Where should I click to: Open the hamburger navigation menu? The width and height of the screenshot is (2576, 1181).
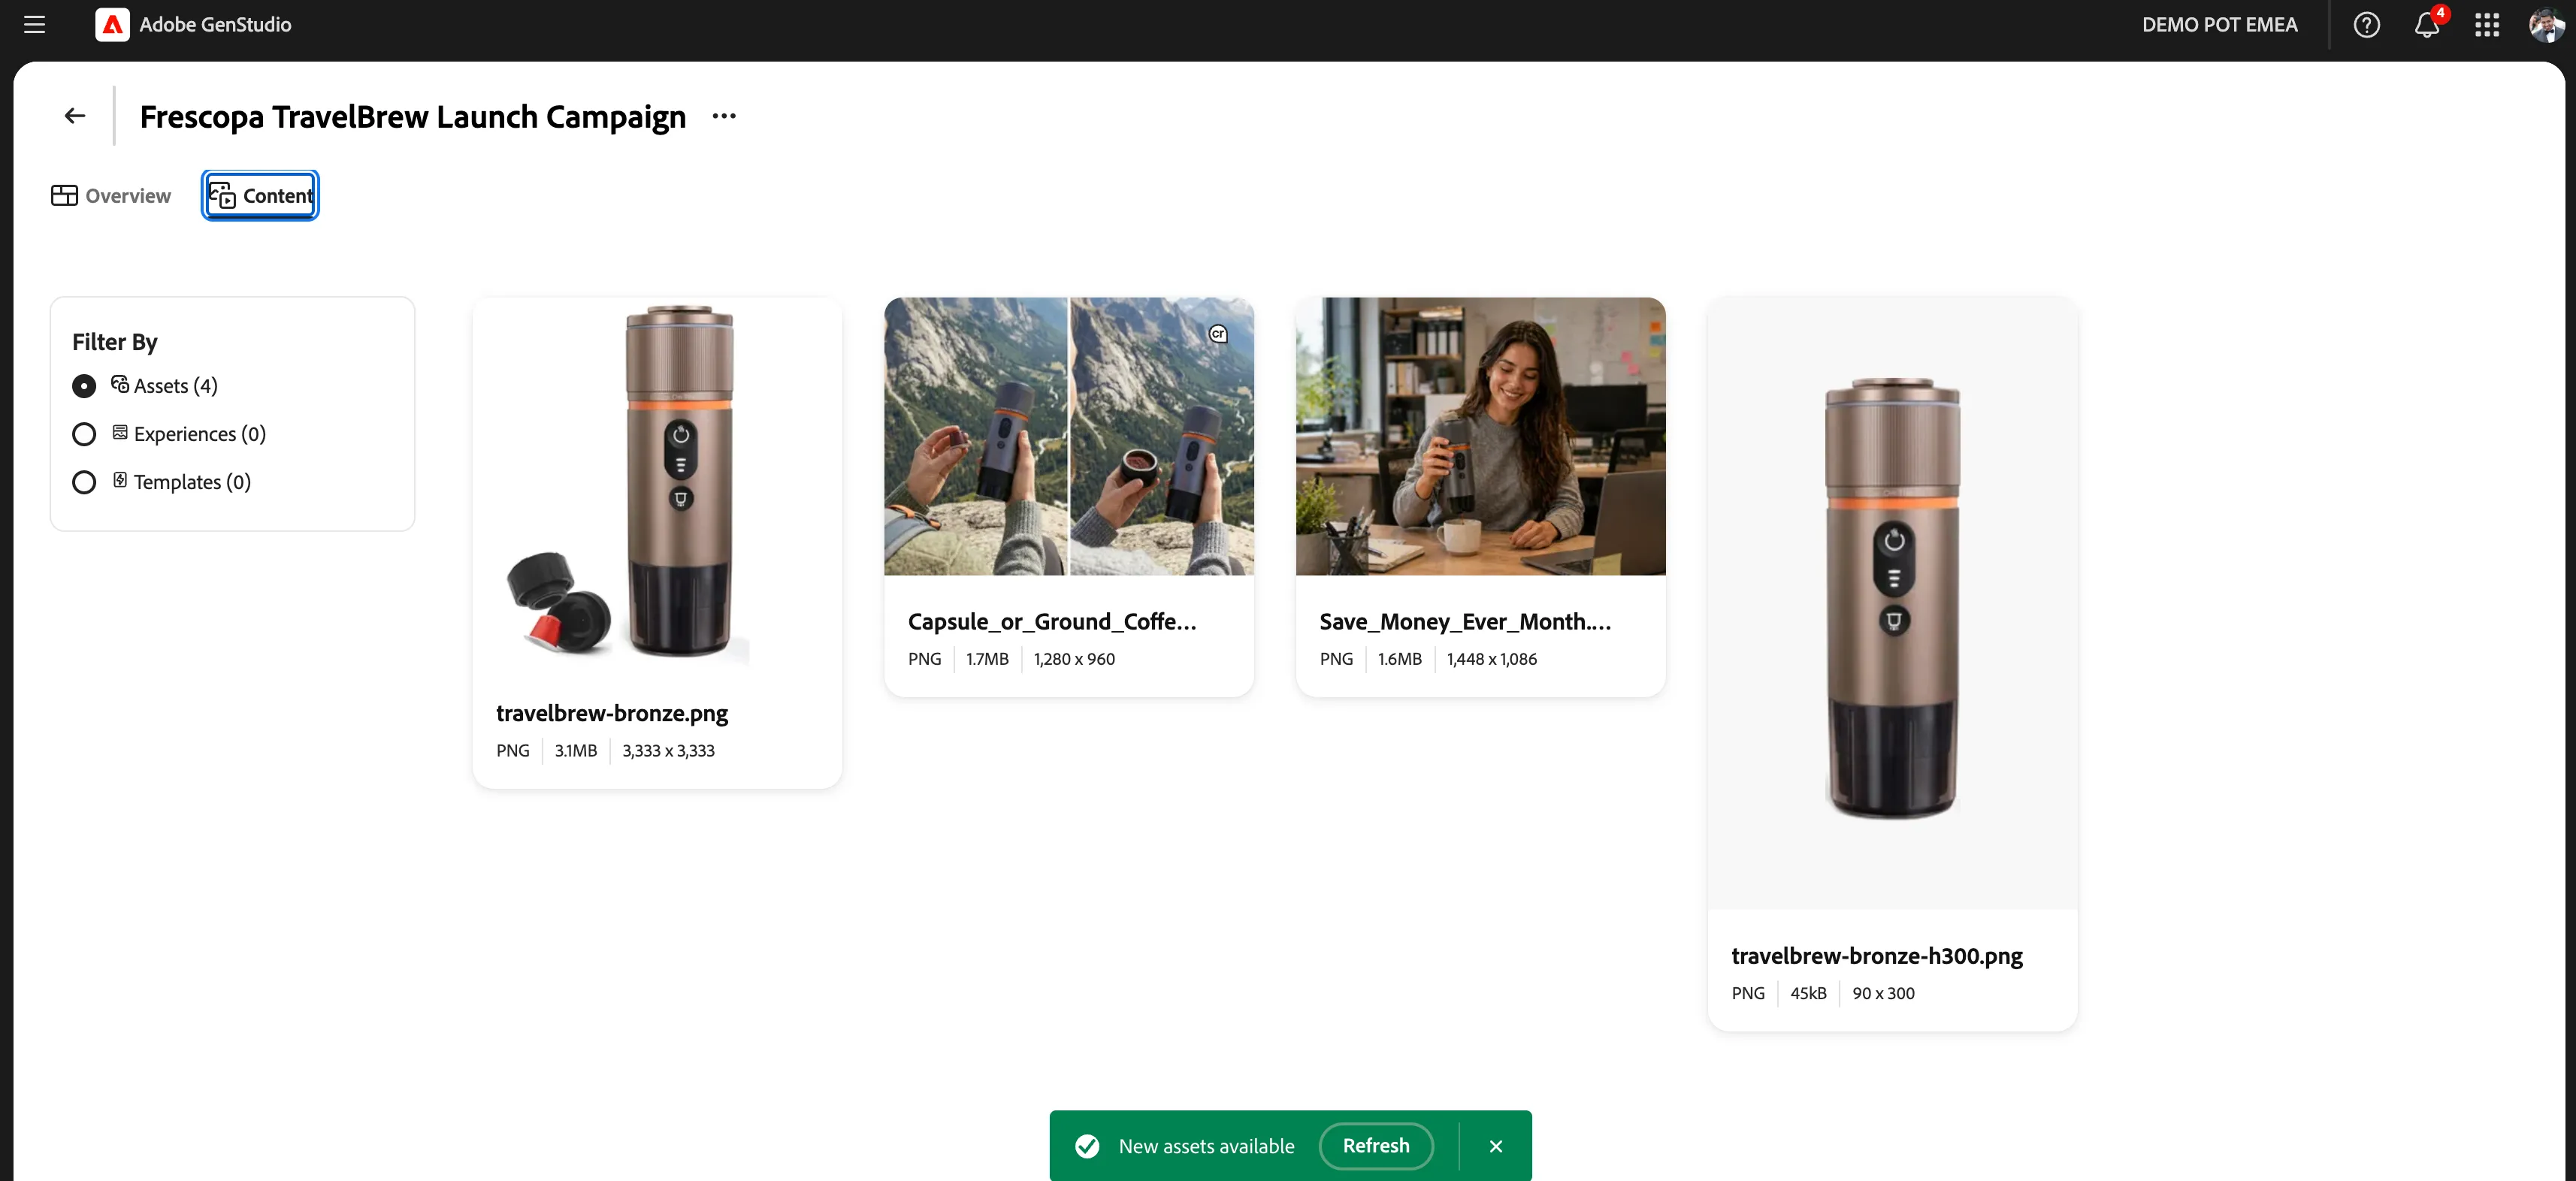coord(35,25)
